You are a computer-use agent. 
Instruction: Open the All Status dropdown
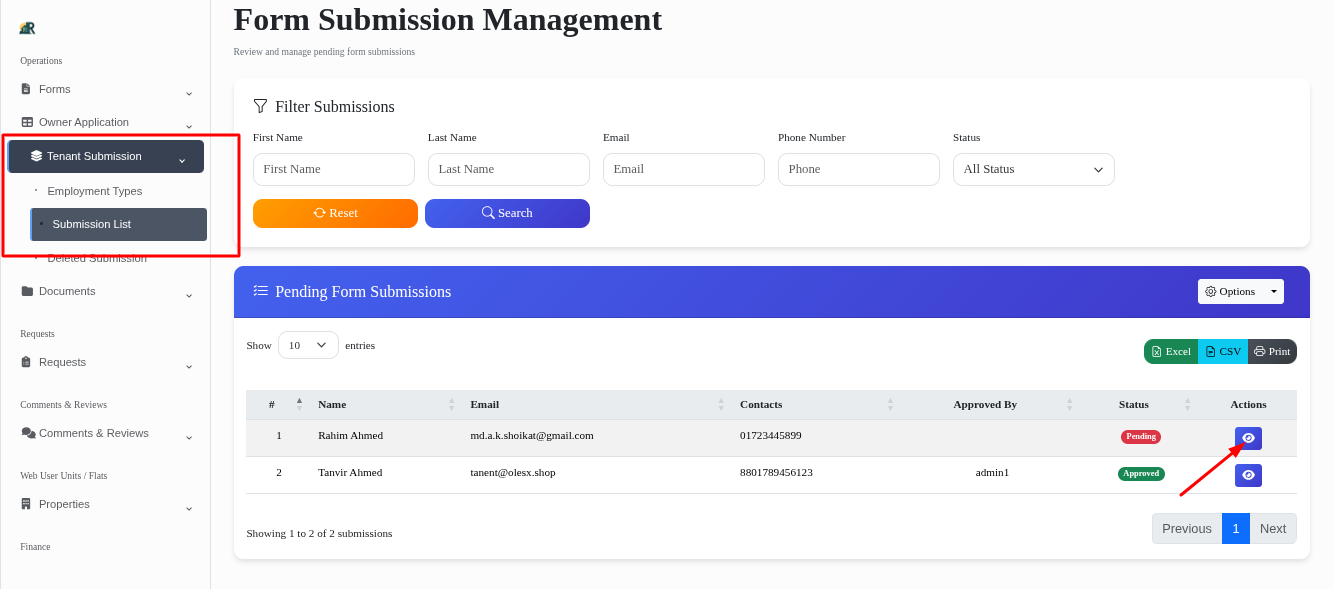tap(1033, 169)
